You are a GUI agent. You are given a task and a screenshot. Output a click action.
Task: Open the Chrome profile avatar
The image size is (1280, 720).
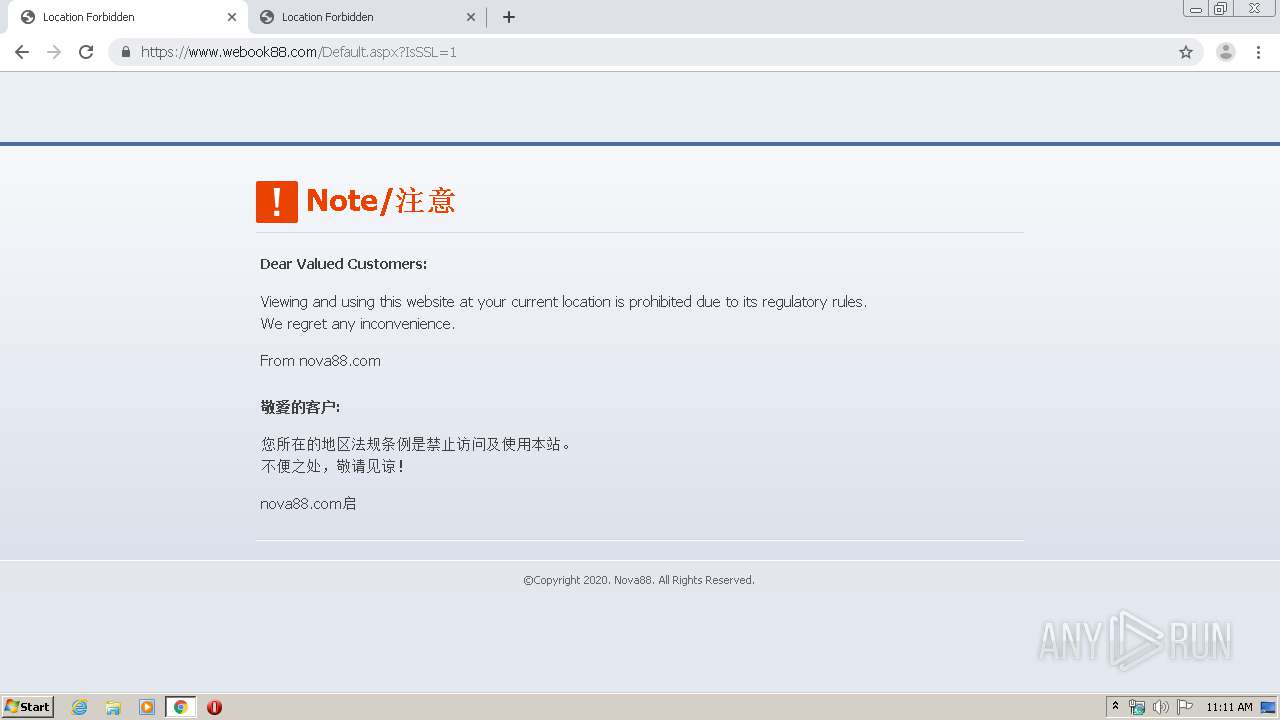[1226, 52]
